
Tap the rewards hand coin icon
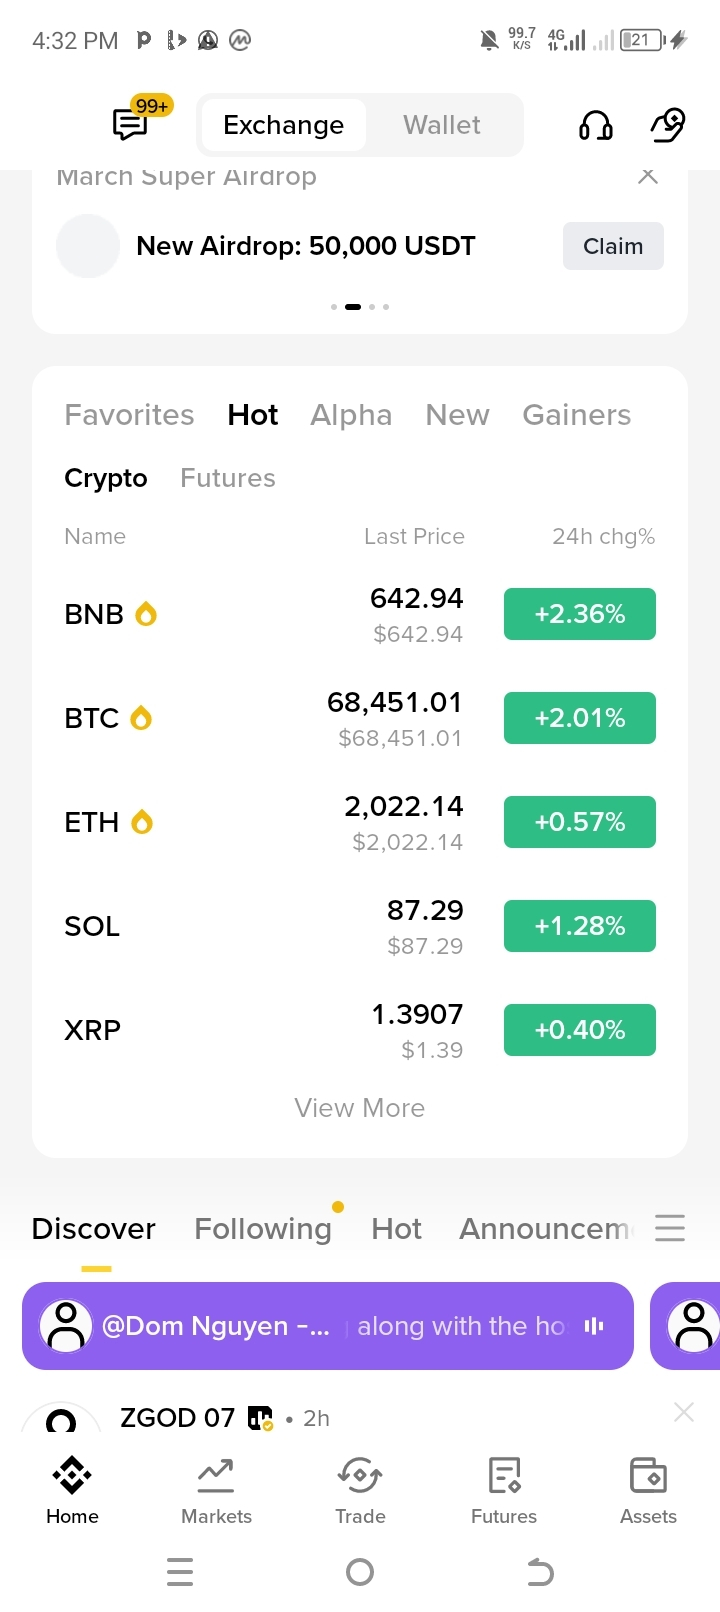coord(668,125)
